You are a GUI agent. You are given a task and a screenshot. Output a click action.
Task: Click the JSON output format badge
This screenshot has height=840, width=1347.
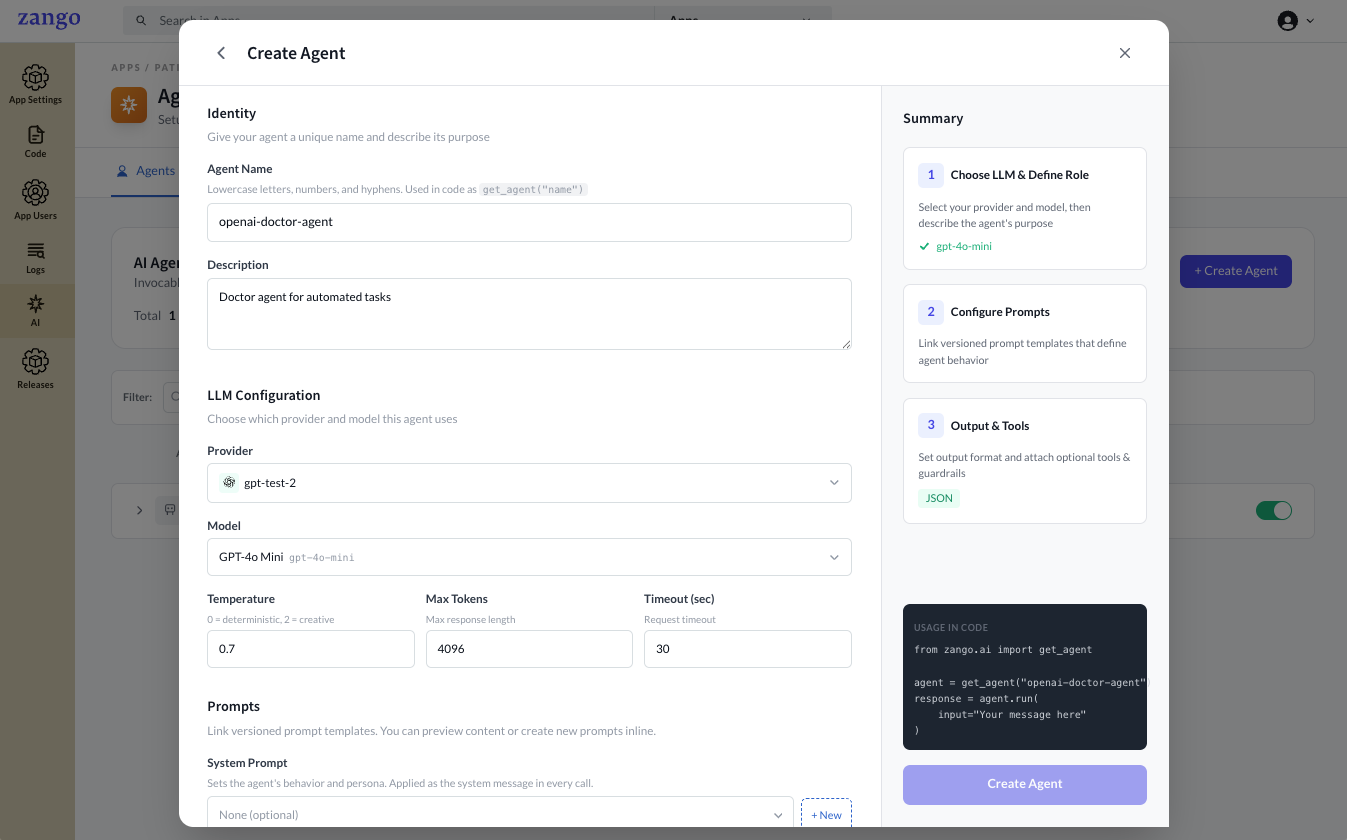point(939,498)
